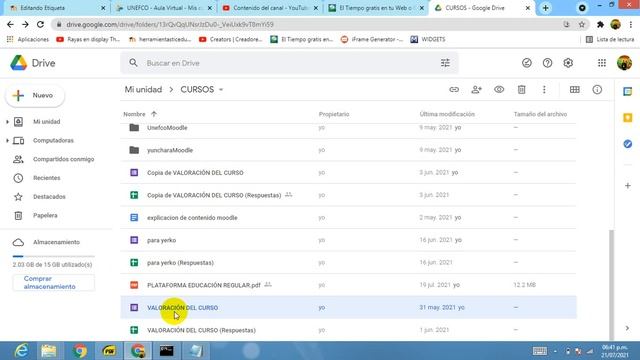Screen dimensions: 640x360
Task: Switch to grid layout view
Action: [574, 89]
